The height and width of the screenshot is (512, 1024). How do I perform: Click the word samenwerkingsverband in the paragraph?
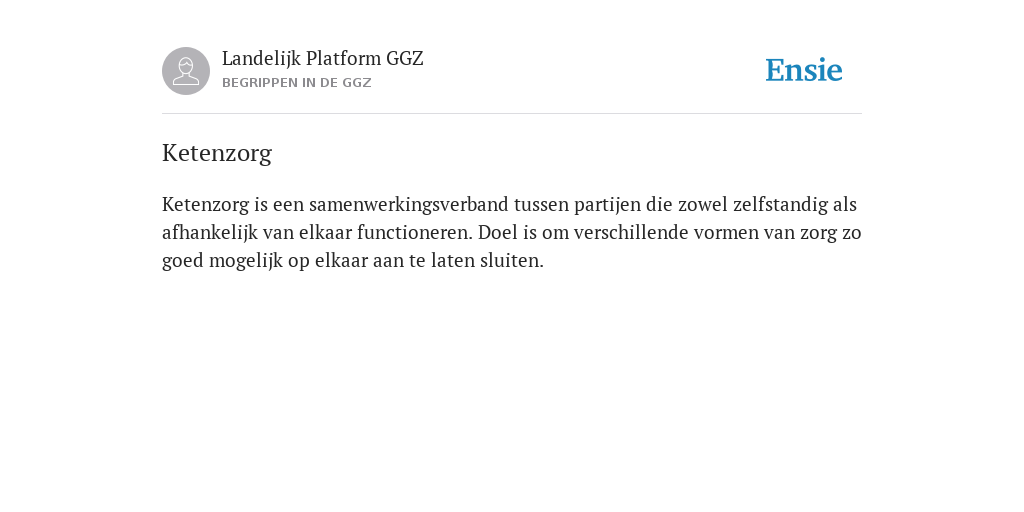408,205
